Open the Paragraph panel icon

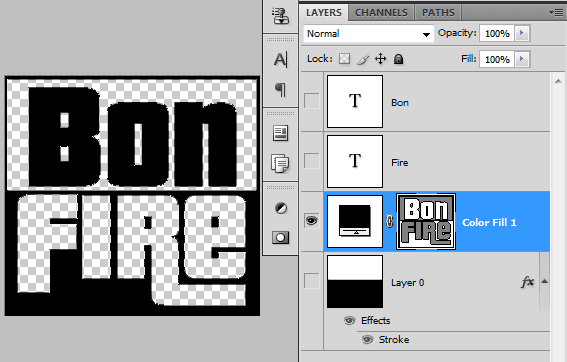click(x=281, y=89)
